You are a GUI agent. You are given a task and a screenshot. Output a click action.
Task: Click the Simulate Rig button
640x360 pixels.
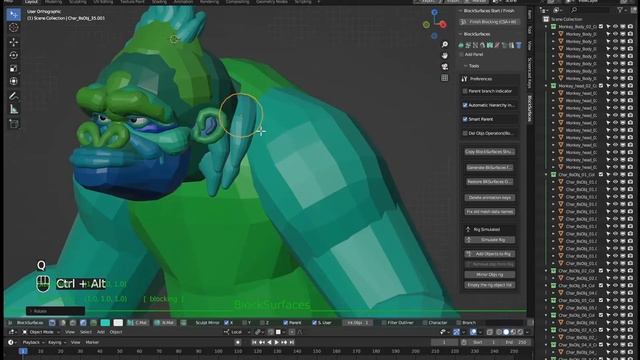click(490, 240)
